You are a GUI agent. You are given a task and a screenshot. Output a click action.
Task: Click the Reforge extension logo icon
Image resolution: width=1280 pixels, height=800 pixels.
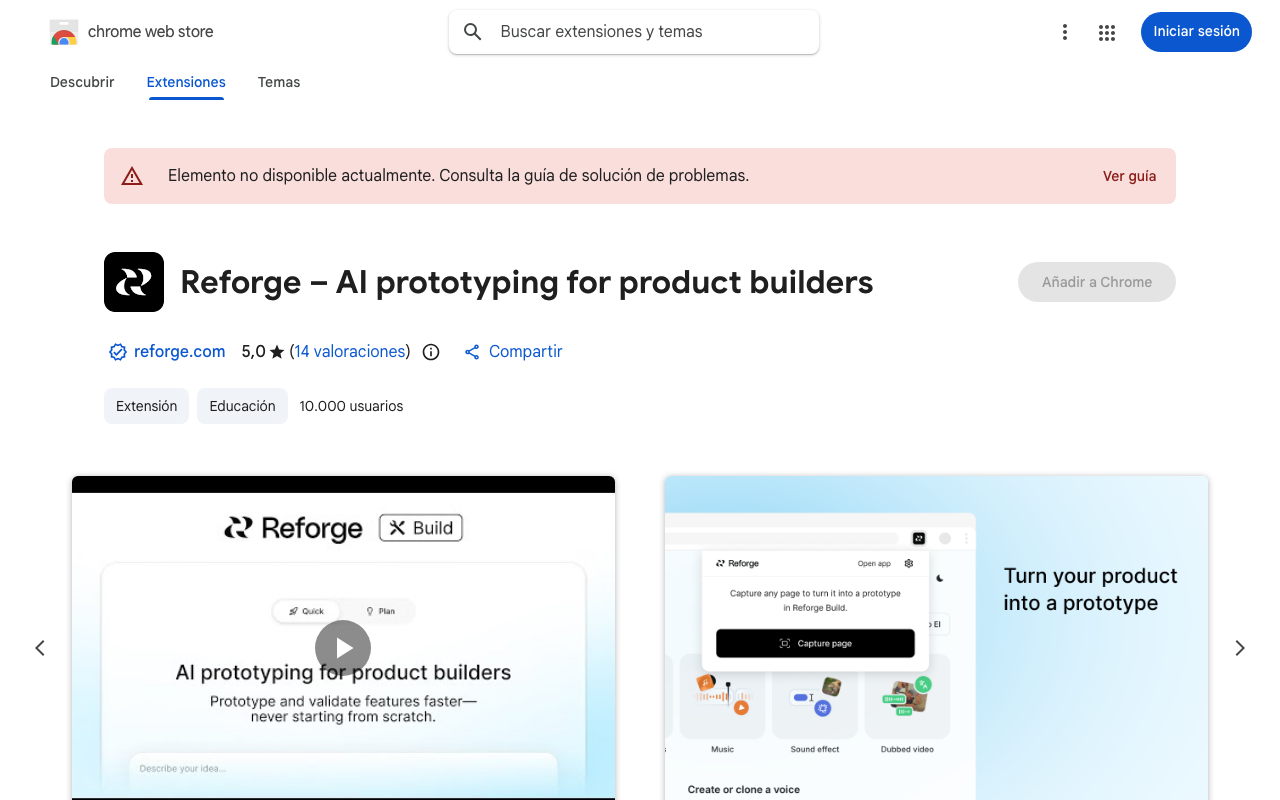coord(134,282)
